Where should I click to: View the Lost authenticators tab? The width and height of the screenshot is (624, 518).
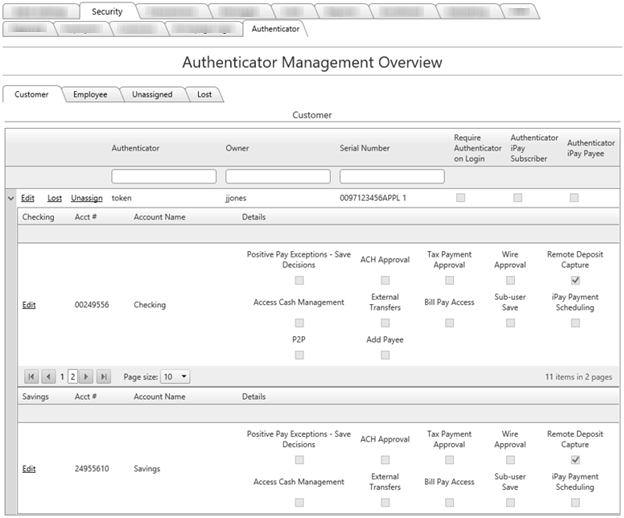(205, 94)
